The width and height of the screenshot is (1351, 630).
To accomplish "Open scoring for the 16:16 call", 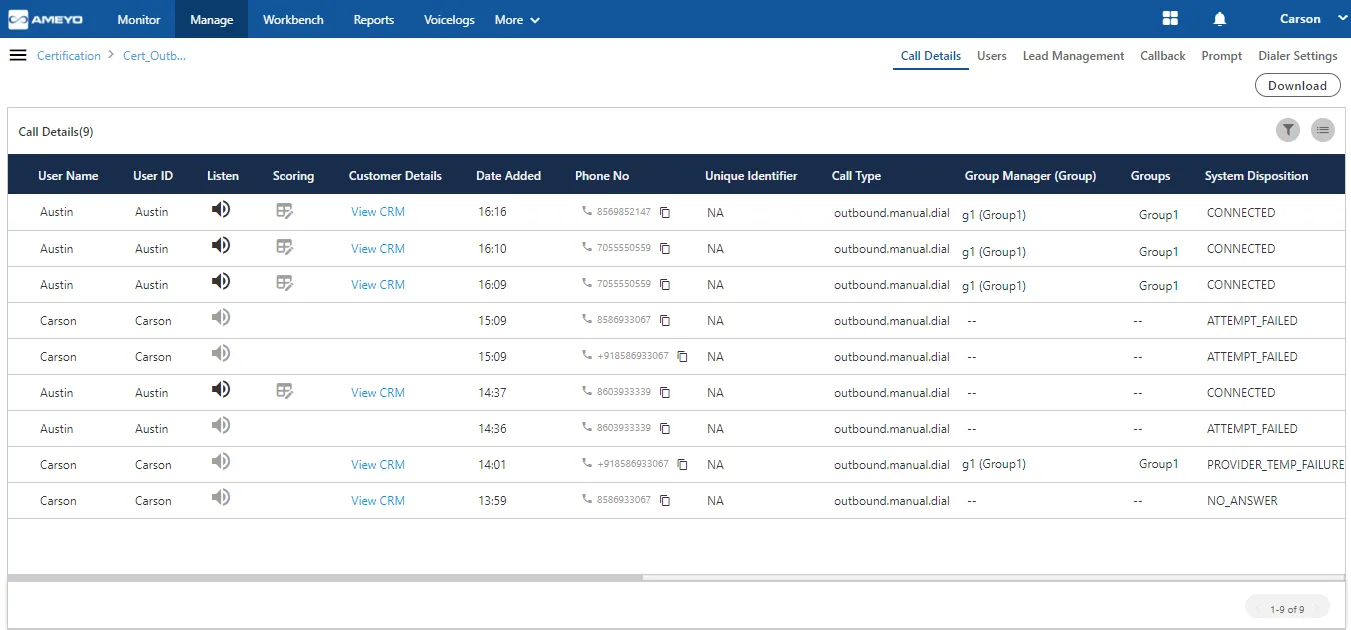I will click(285, 211).
